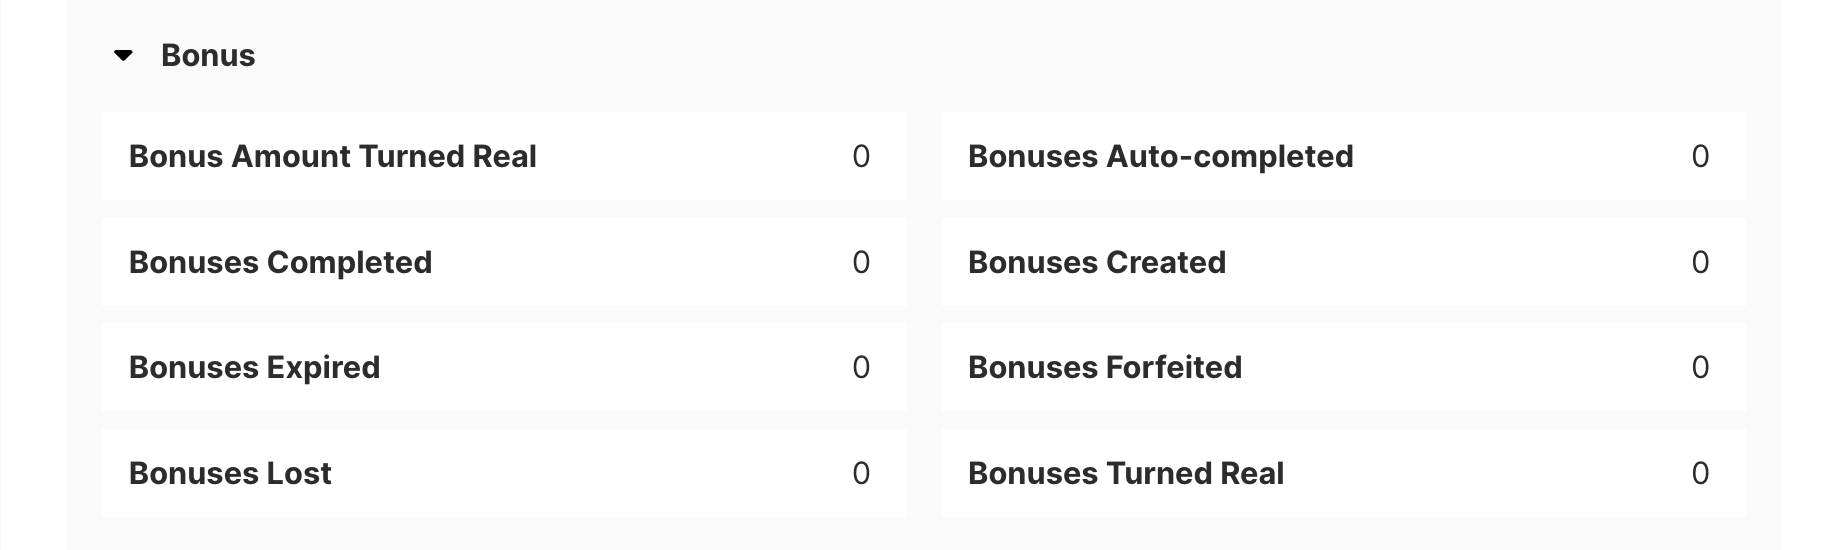Select the Bonuses Completed label
The width and height of the screenshot is (1846, 550).
[x=280, y=263]
